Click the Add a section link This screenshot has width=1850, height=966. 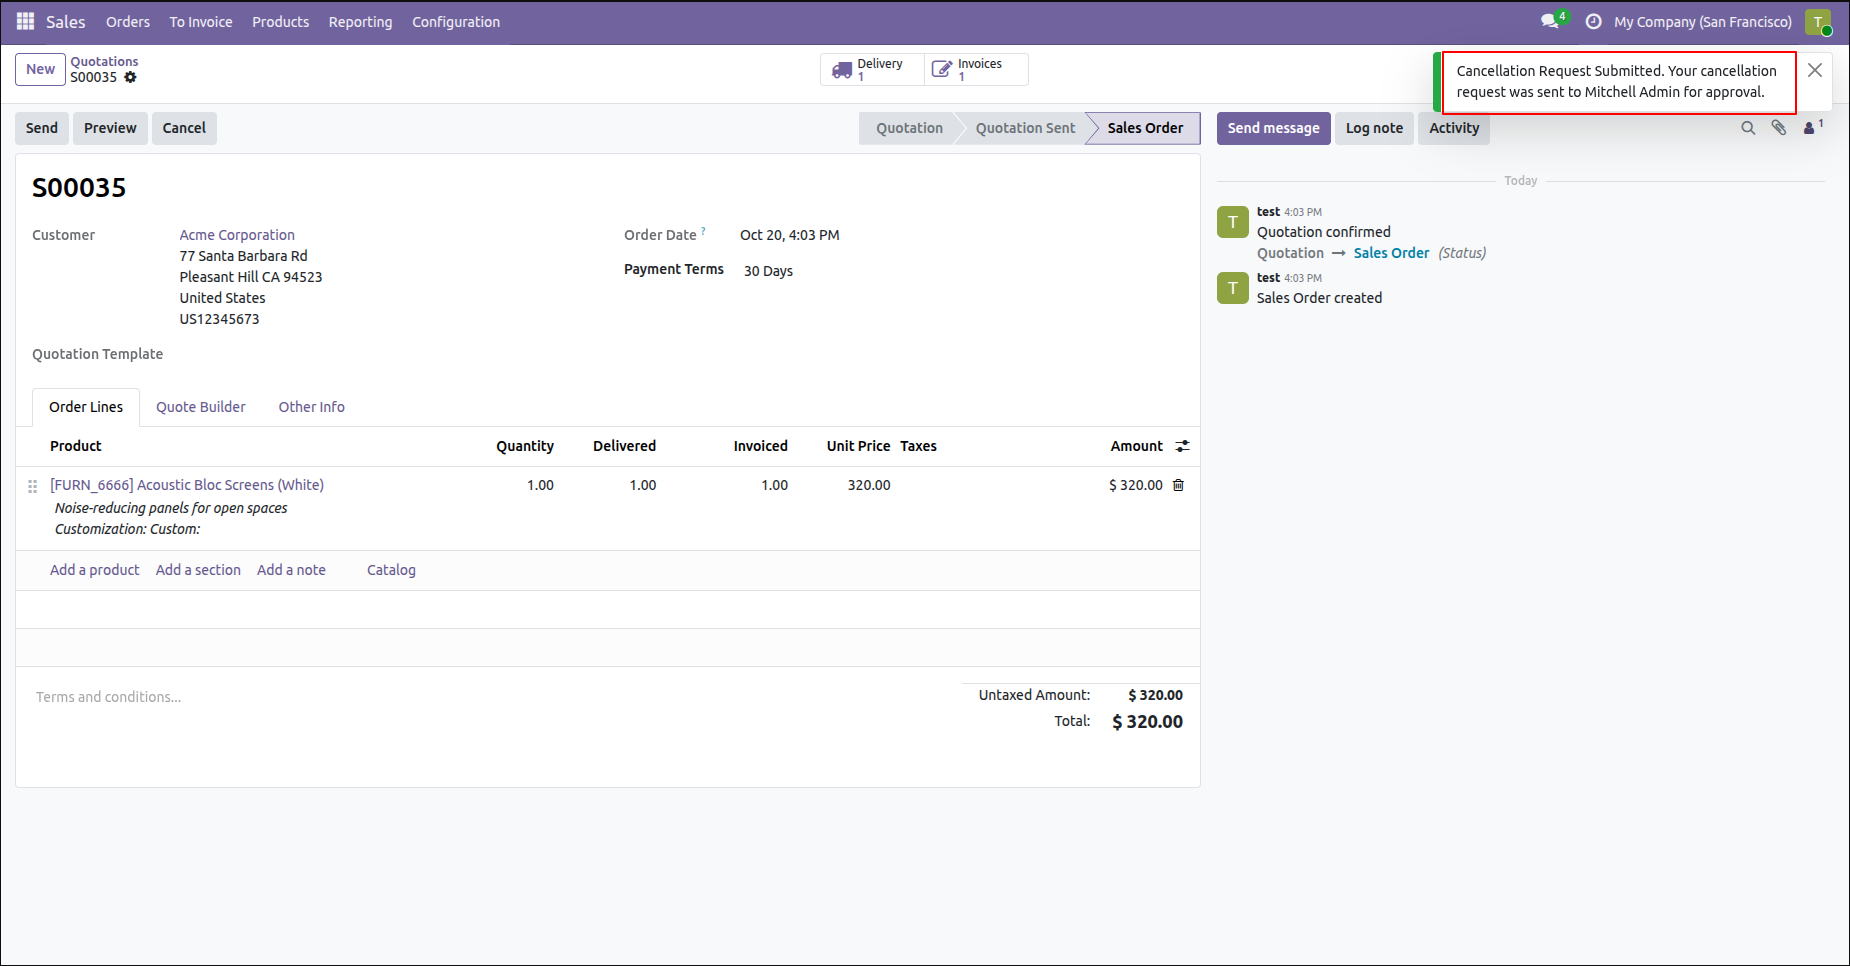198,570
